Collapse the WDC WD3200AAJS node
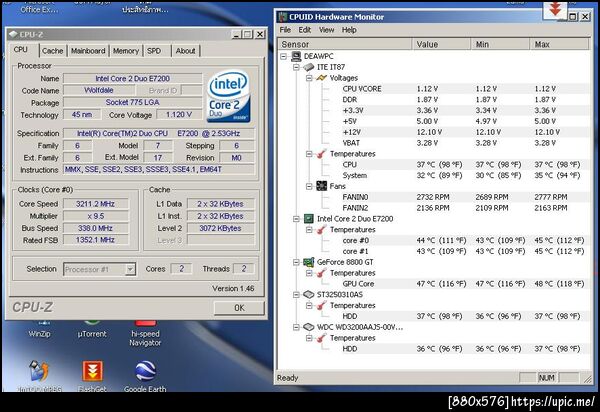Screen dimensions: 600x412 [x=297, y=327]
